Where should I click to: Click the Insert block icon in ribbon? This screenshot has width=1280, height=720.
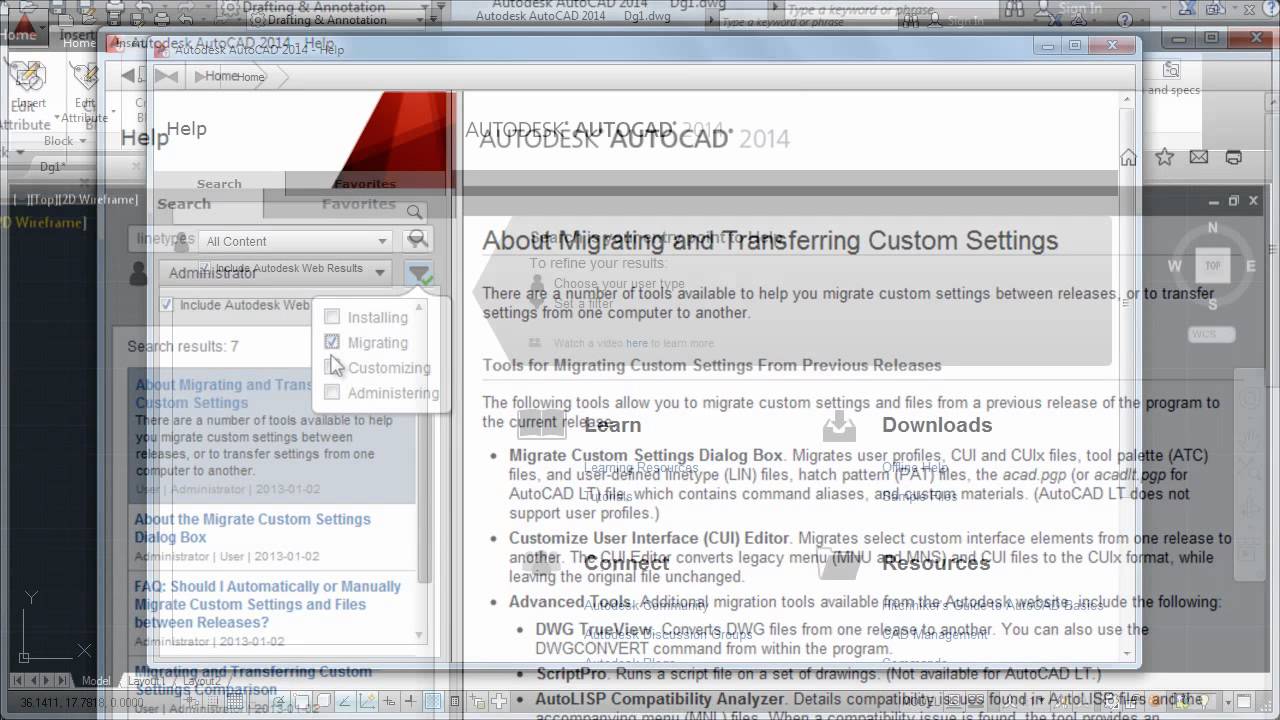[x=28, y=77]
